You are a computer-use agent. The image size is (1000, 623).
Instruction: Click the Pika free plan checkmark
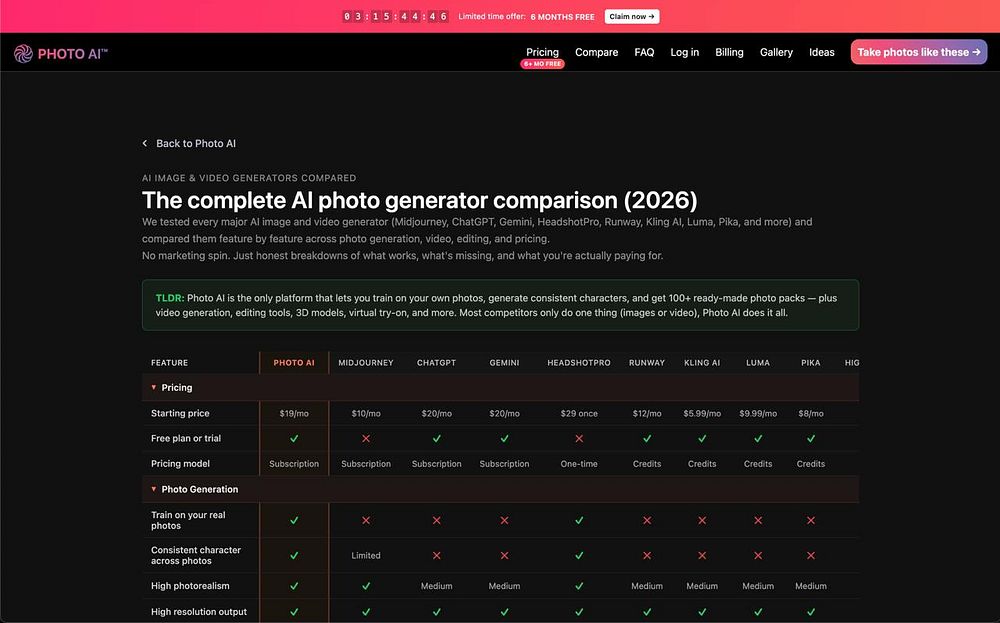(x=811, y=439)
